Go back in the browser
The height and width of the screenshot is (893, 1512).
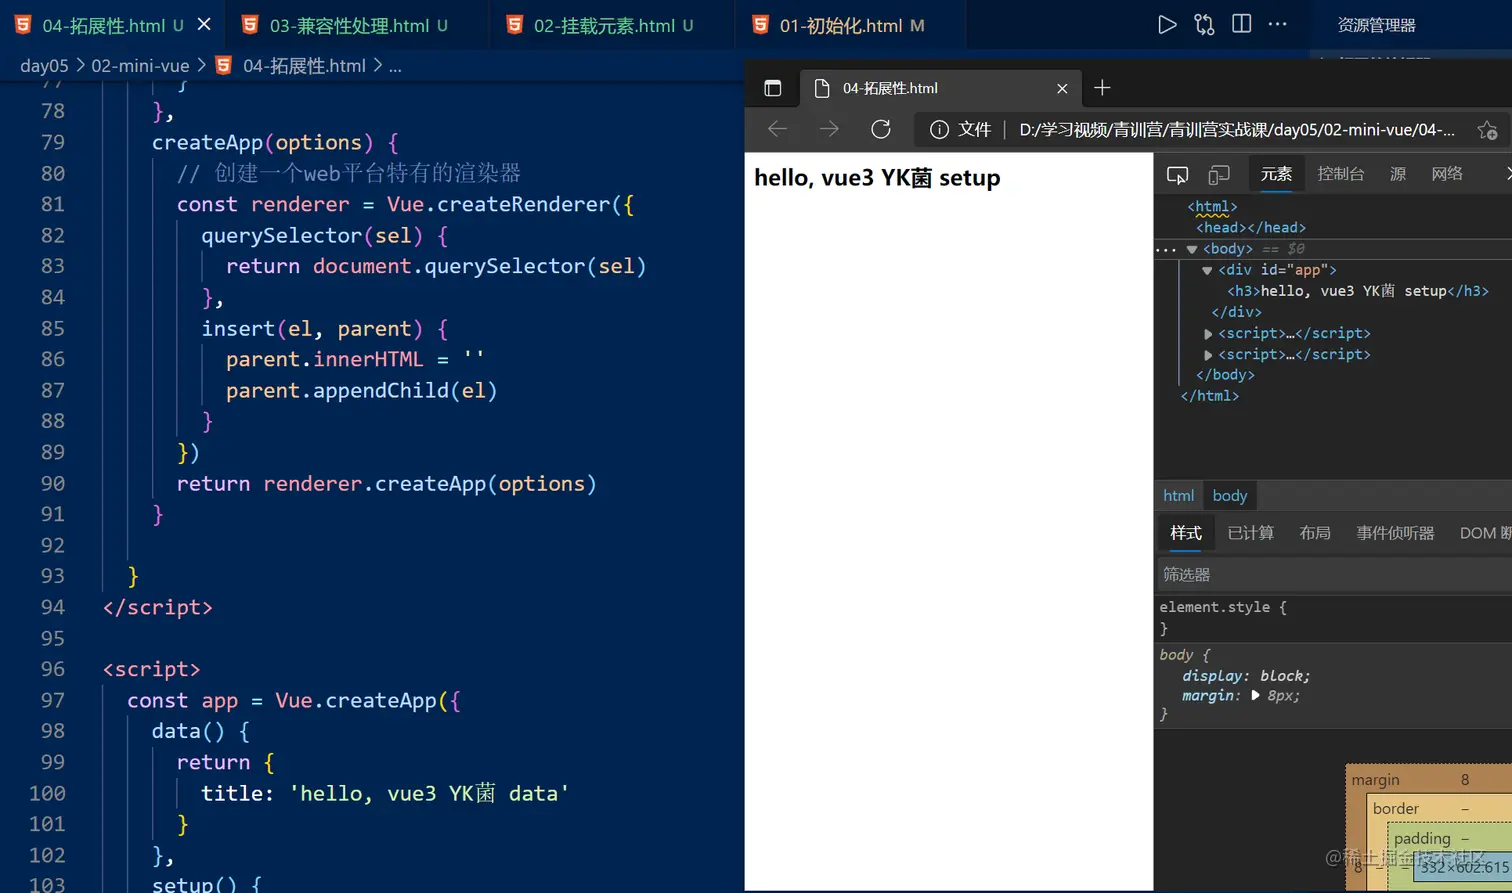coord(777,129)
